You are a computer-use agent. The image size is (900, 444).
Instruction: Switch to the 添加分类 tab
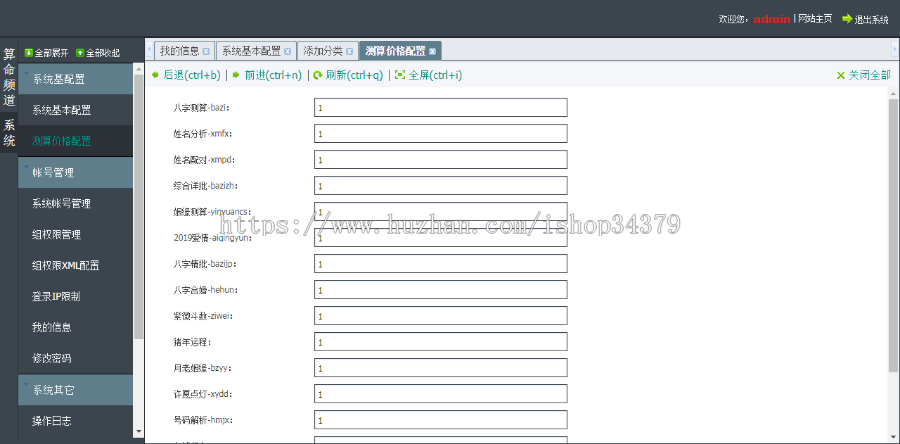322,51
